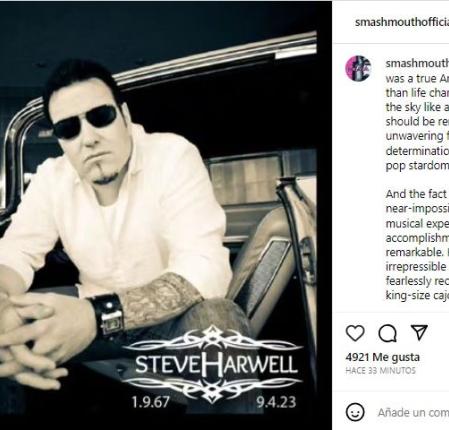Open the comment bubble icon
The height and width of the screenshot is (430, 449).
pyautogui.click(x=387, y=333)
